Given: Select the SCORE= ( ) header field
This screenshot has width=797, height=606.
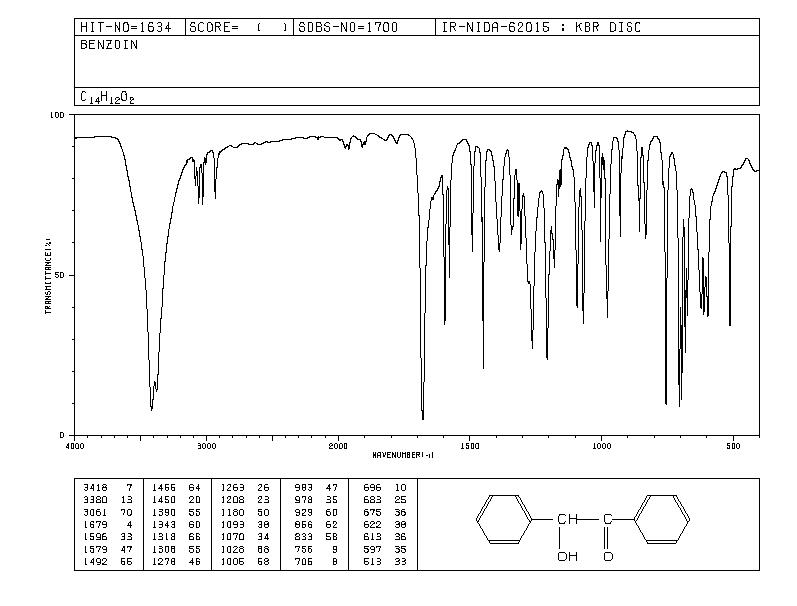Looking at the screenshot, I should click(x=239, y=27).
